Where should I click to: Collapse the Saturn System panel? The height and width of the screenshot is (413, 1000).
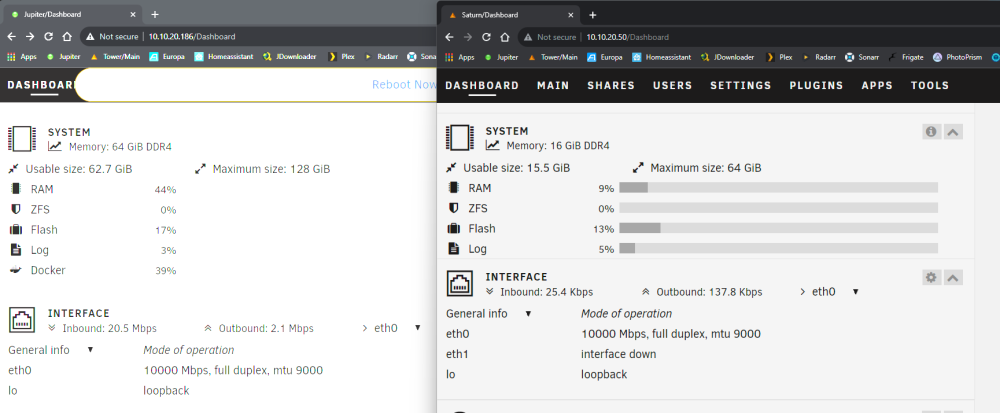[953, 131]
